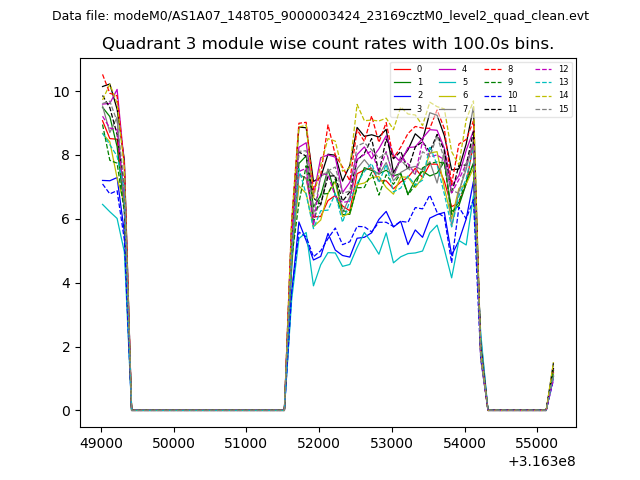This screenshot has height=480, width=640.
Task: Click the red solid legend line for module 0
Action: [x=402, y=69]
